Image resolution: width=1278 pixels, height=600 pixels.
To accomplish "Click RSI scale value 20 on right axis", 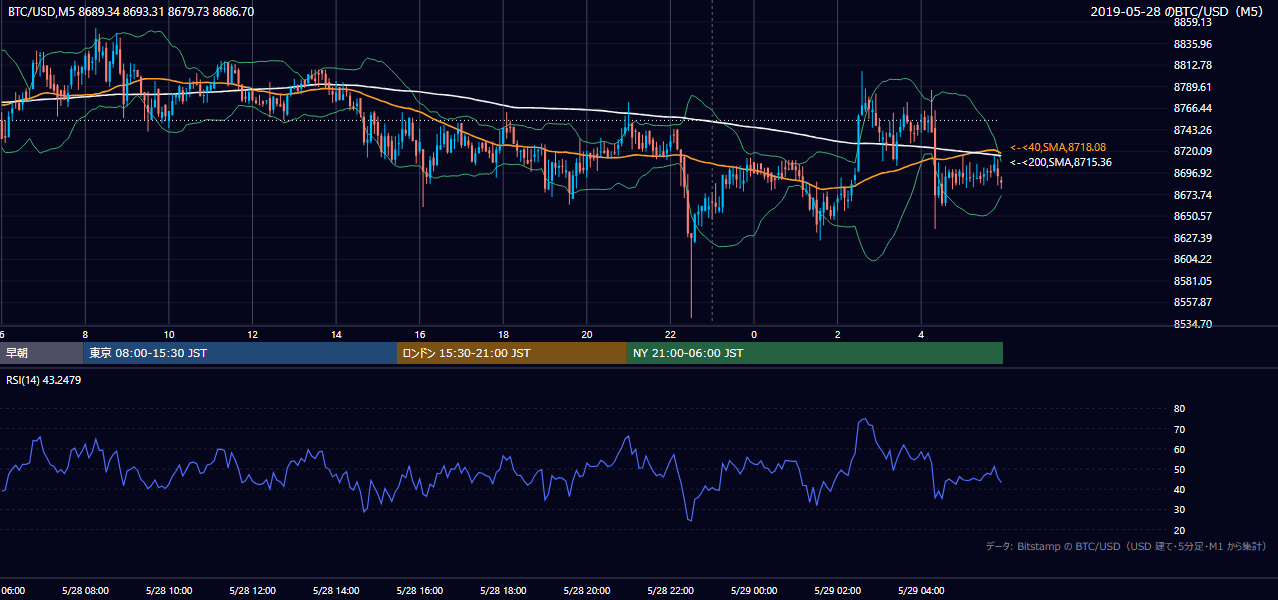I will click(1179, 530).
